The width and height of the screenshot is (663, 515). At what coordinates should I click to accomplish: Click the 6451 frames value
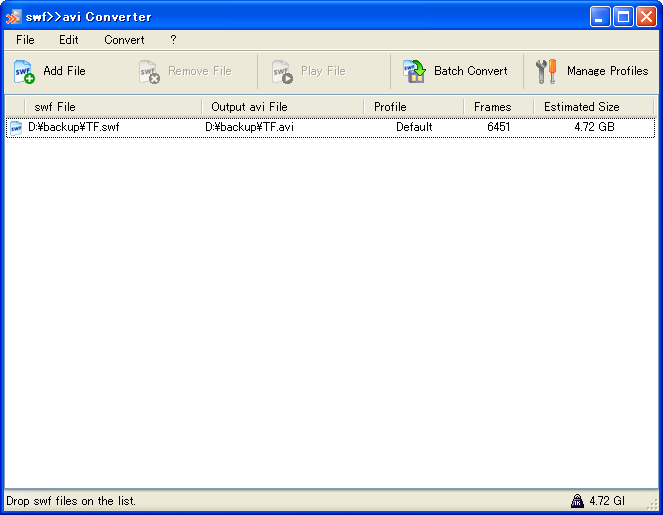pos(499,127)
